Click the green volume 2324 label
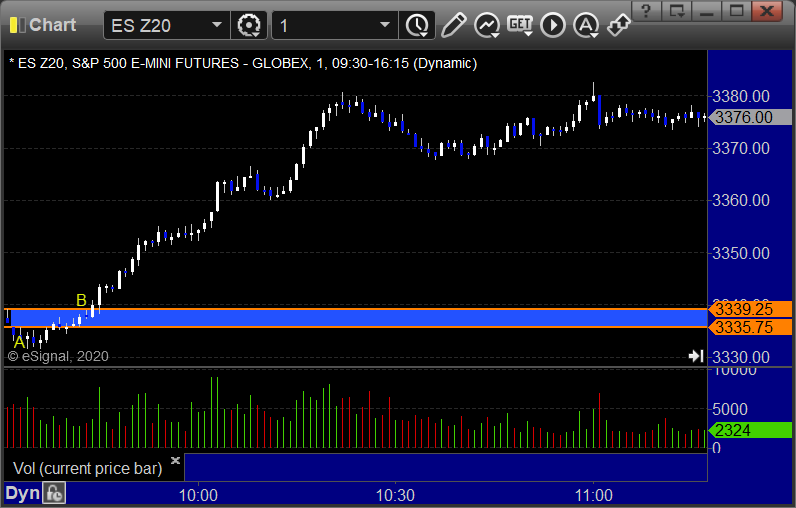Screen dimensions: 796x508 (751, 430)
